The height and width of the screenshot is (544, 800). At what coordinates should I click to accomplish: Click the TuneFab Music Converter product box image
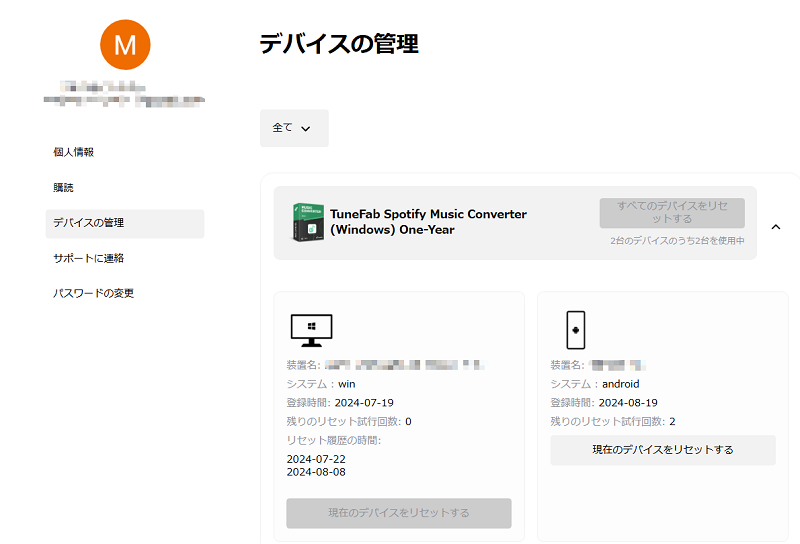(x=308, y=222)
